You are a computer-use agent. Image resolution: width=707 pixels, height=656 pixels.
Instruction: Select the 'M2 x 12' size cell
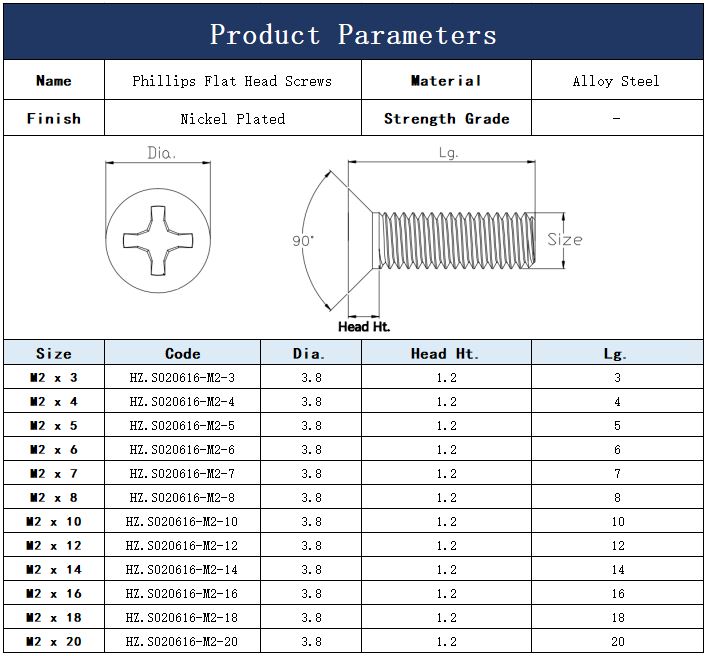click(x=54, y=546)
